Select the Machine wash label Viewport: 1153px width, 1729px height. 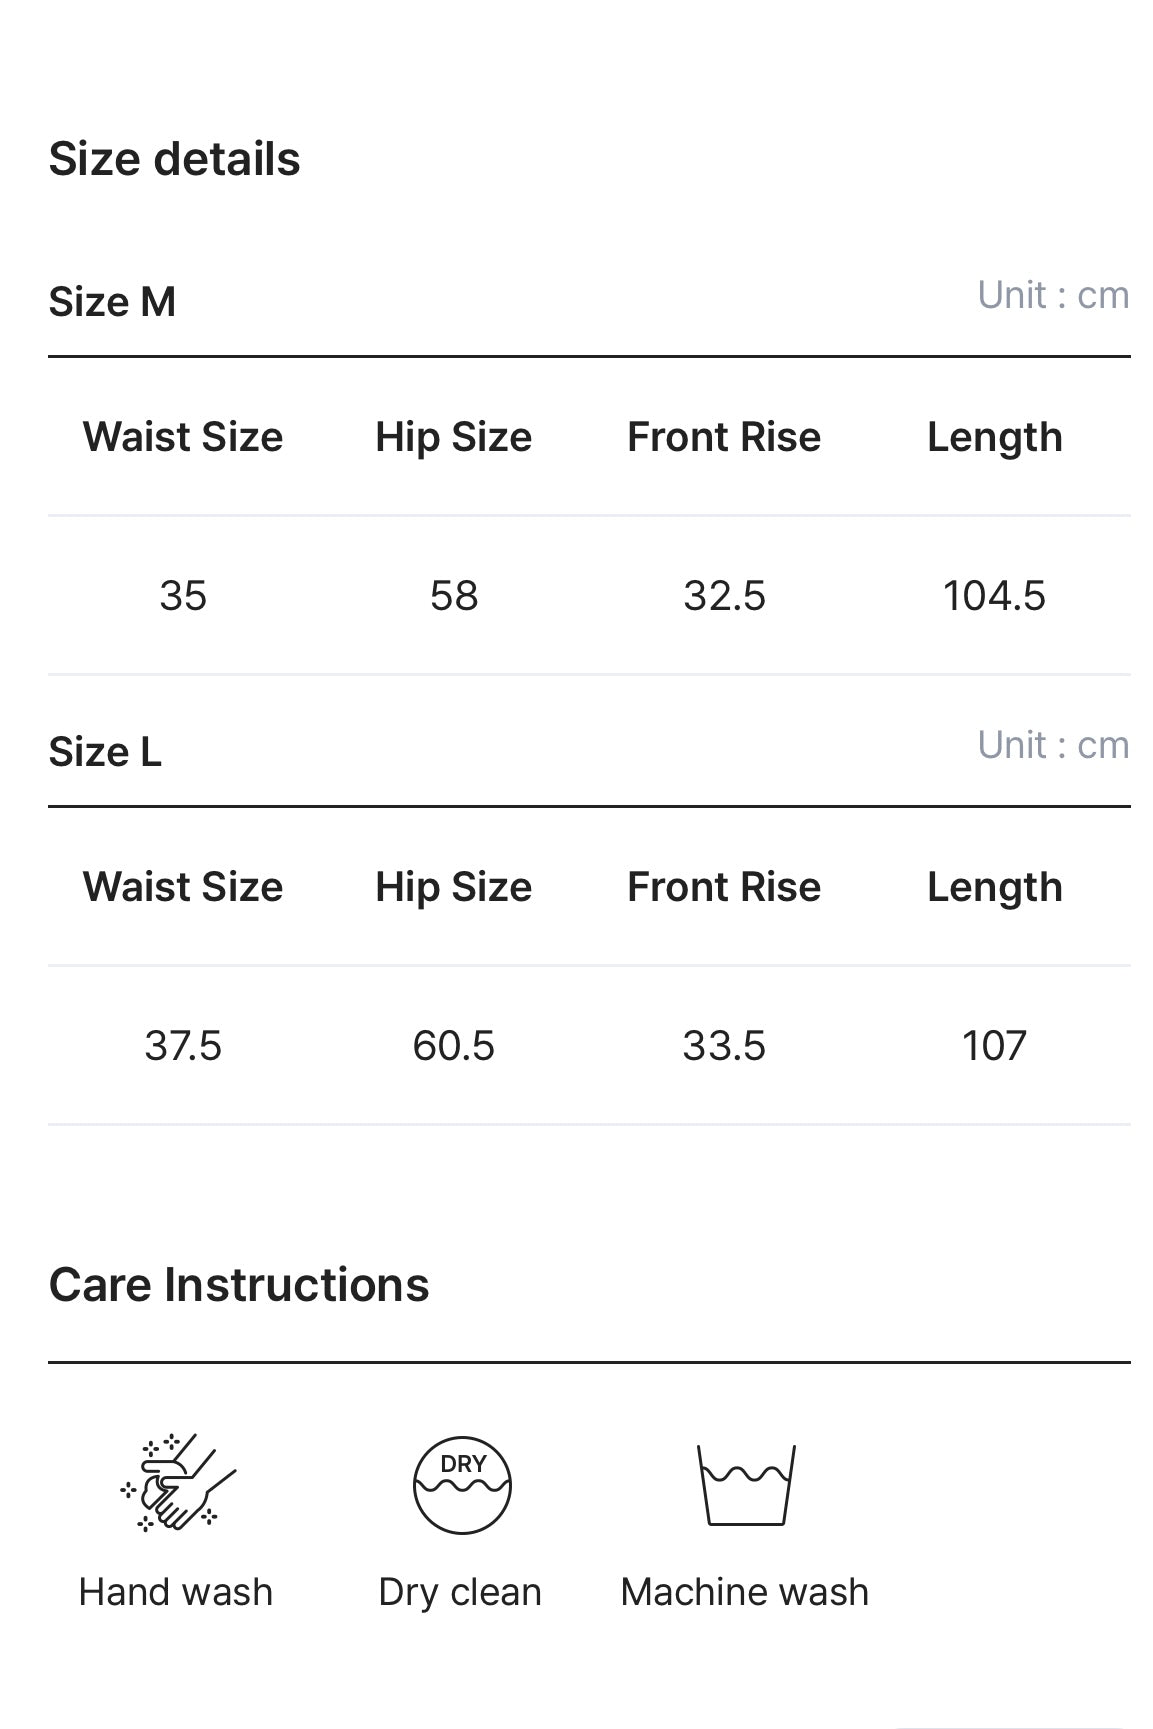coord(745,1592)
